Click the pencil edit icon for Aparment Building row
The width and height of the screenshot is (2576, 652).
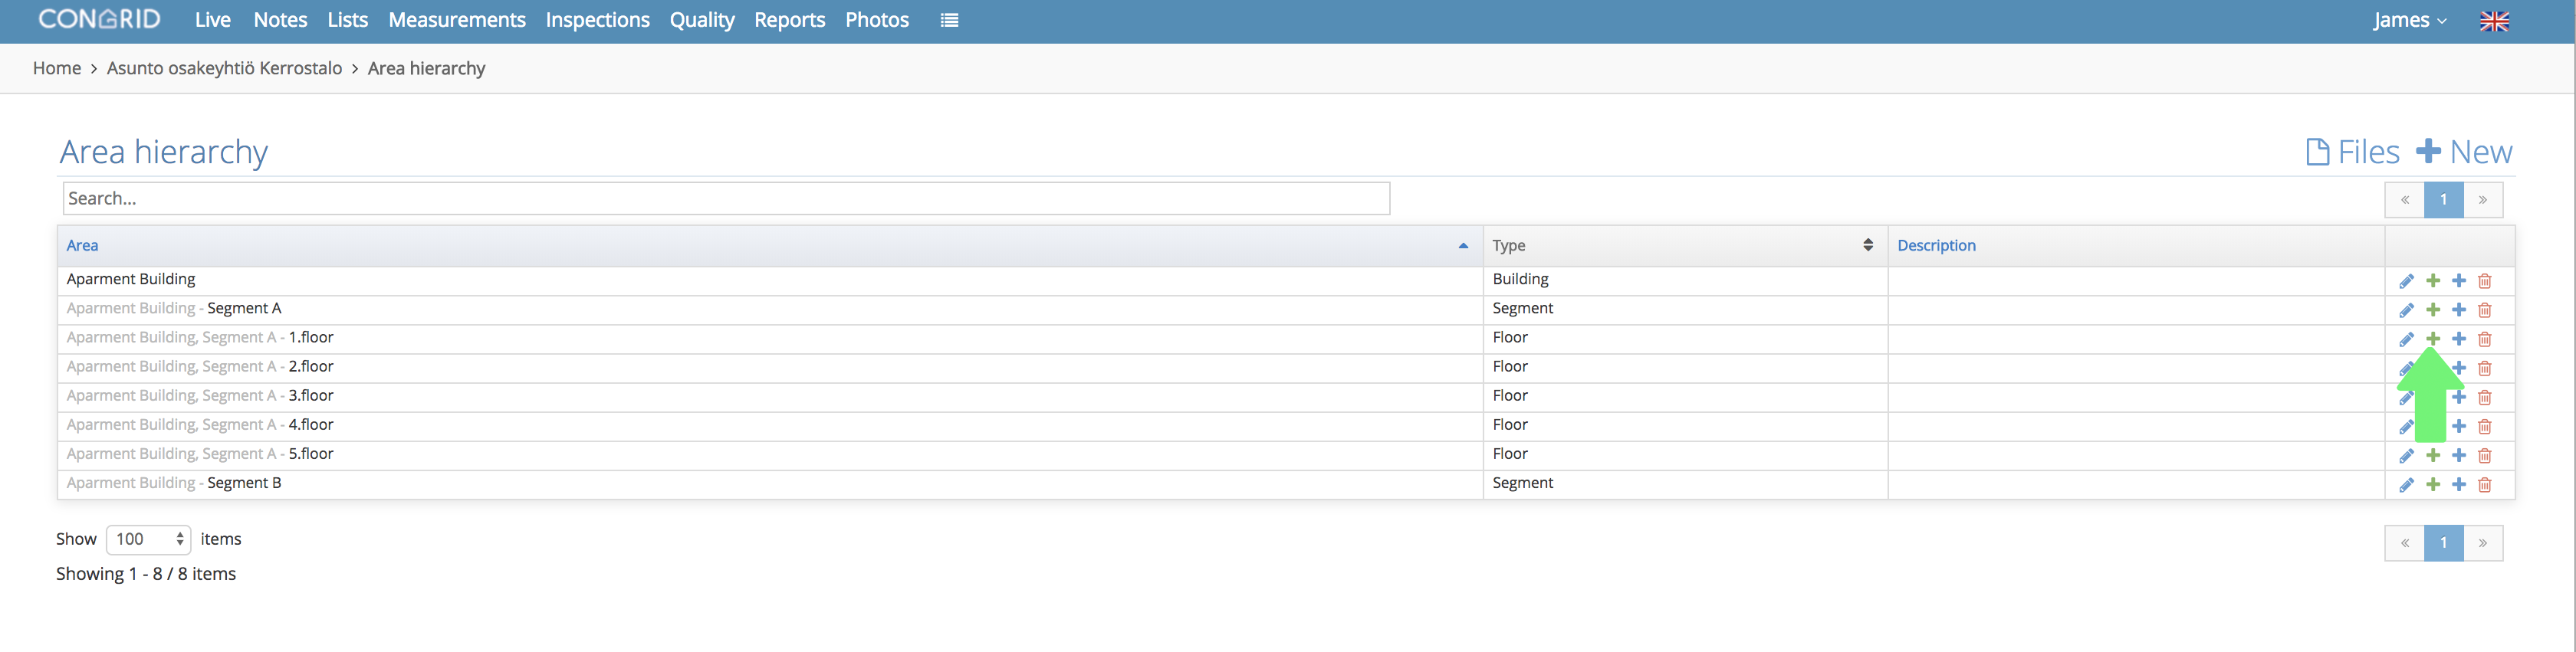click(2406, 281)
